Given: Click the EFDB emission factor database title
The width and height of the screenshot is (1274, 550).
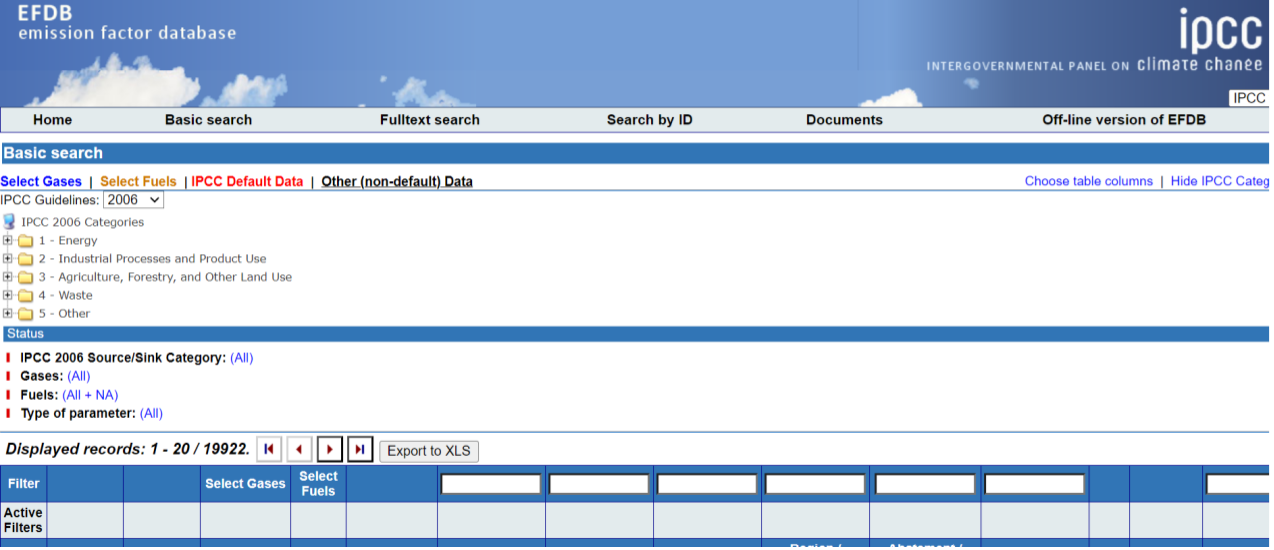Looking at the screenshot, I should click(127, 23).
